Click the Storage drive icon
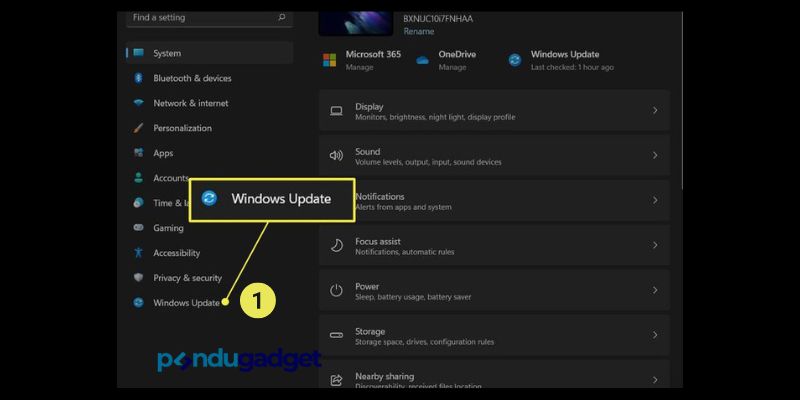800x400 pixels. click(x=336, y=335)
